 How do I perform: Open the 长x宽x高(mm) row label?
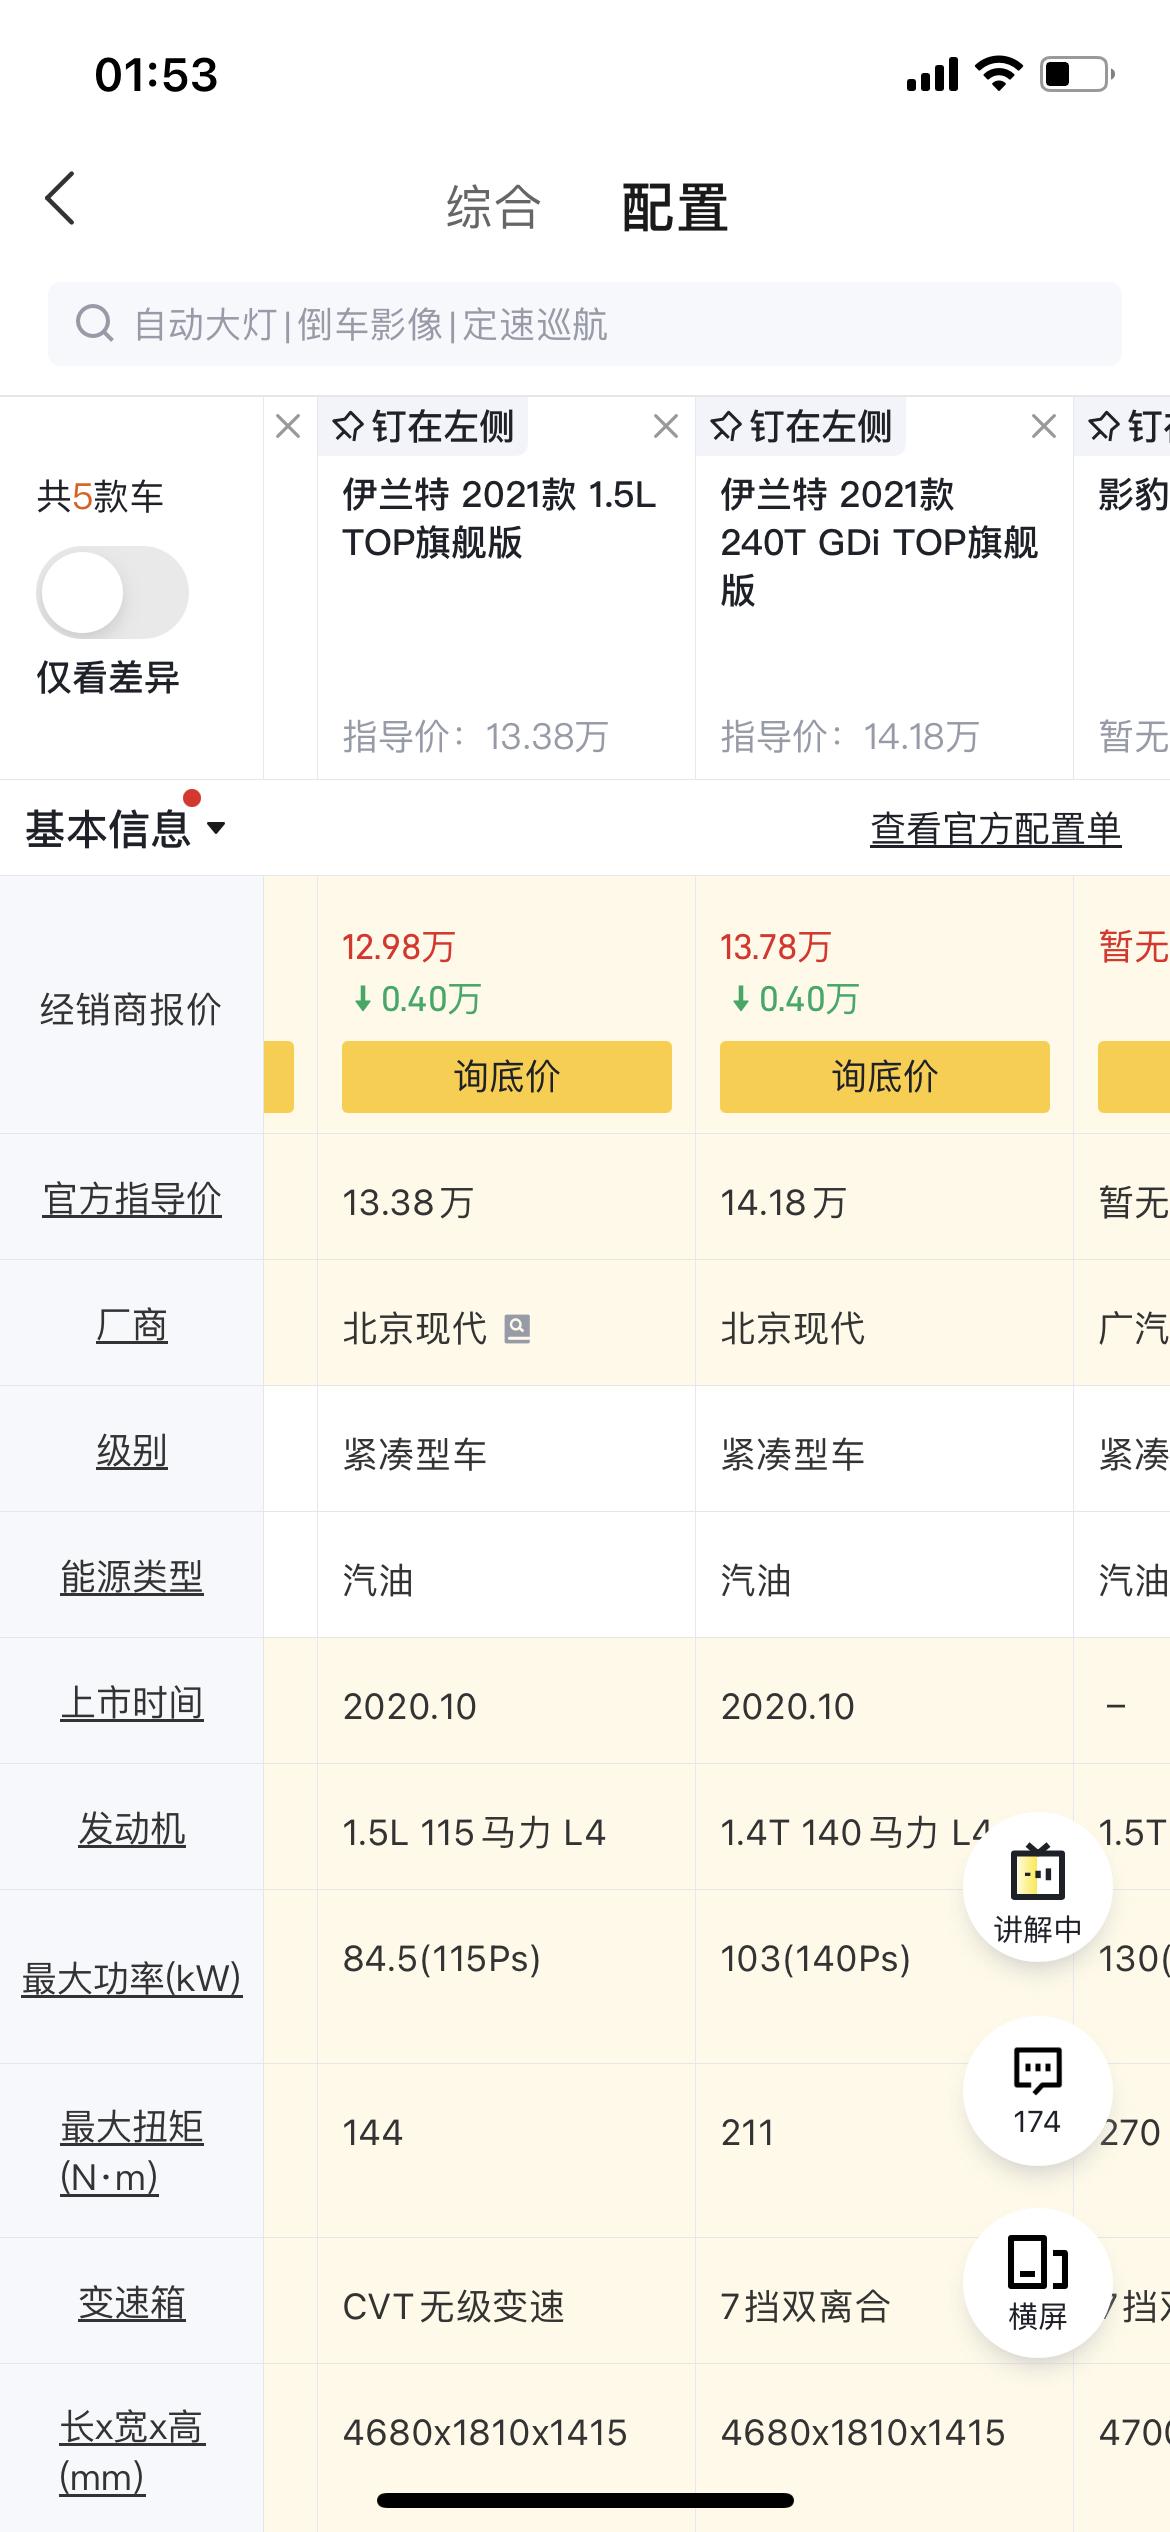(x=132, y=2453)
